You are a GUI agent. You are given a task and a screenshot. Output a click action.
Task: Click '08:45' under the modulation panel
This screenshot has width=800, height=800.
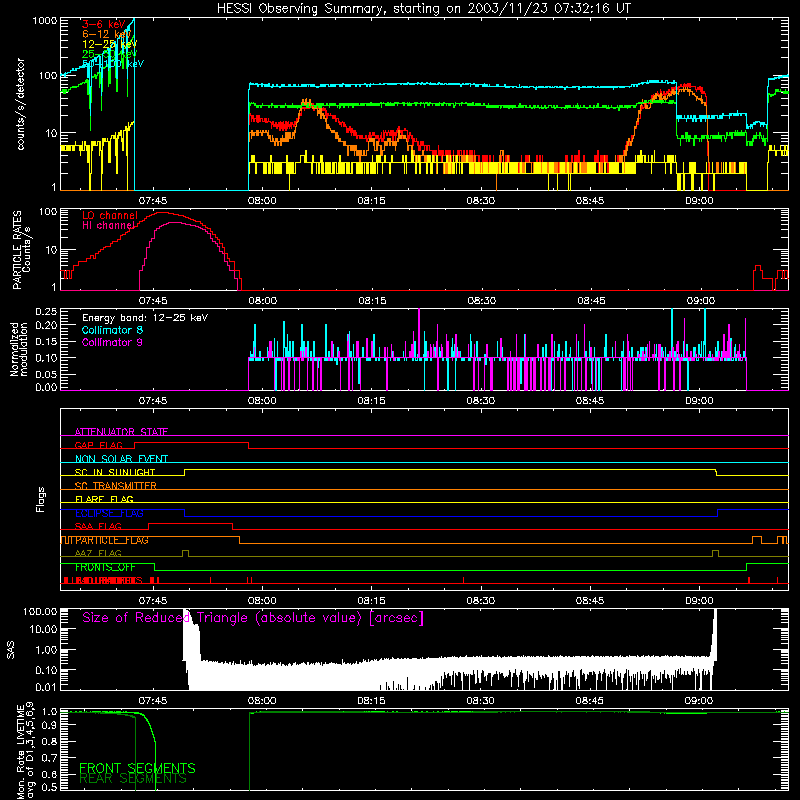click(x=590, y=401)
